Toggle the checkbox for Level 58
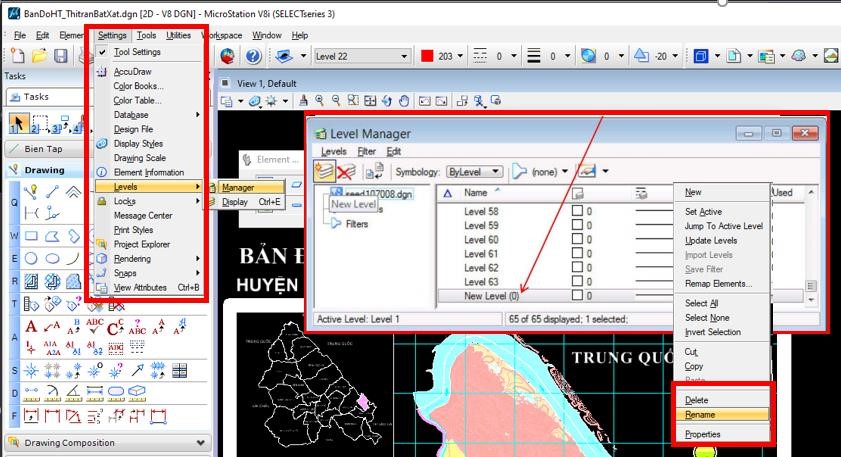Image resolution: width=841 pixels, height=457 pixels. [x=577, y=212]
